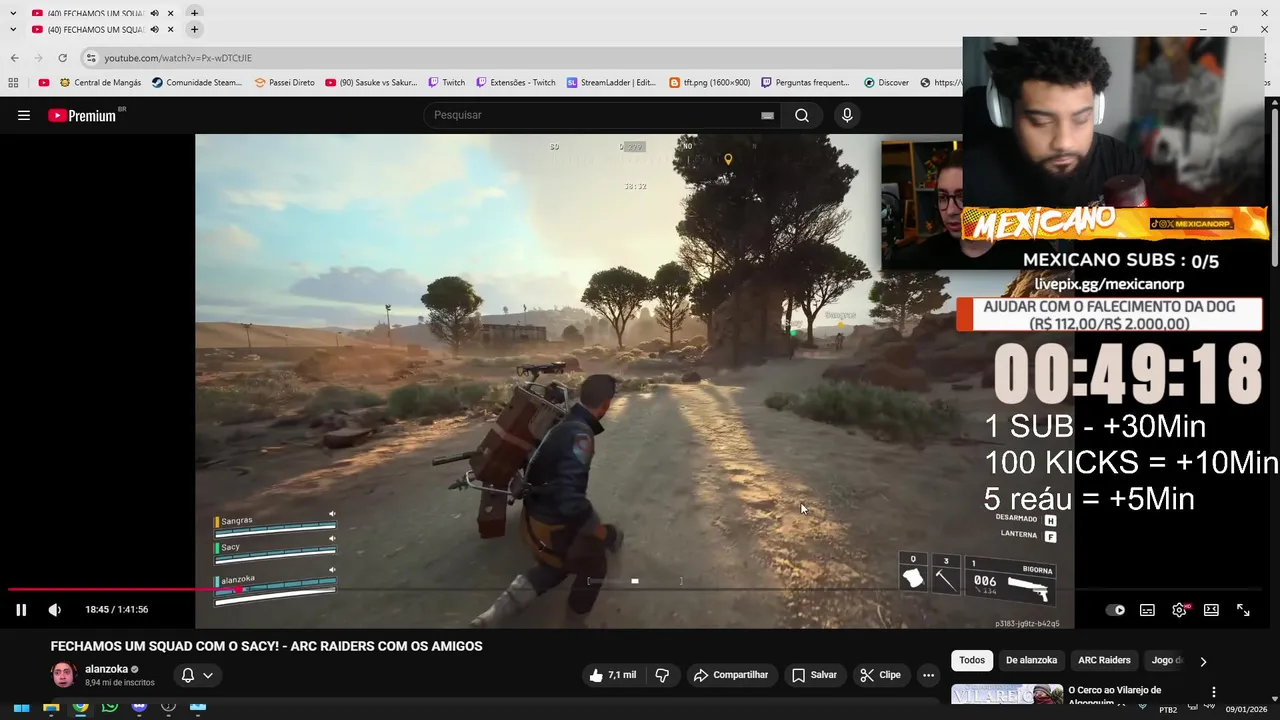Reload the YouTube page
Image resolution: width=1280 pixels, height=720 pixels.
(x=62, y=58)
